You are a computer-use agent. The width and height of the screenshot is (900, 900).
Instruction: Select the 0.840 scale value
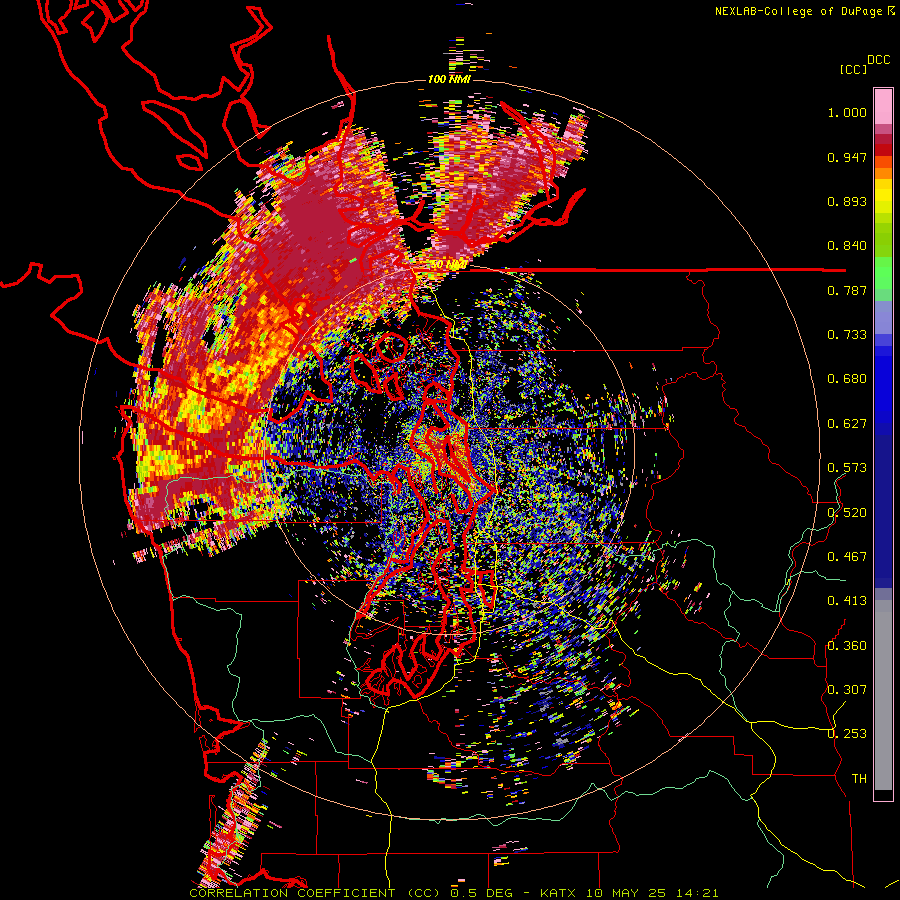(x=847, y=246)
